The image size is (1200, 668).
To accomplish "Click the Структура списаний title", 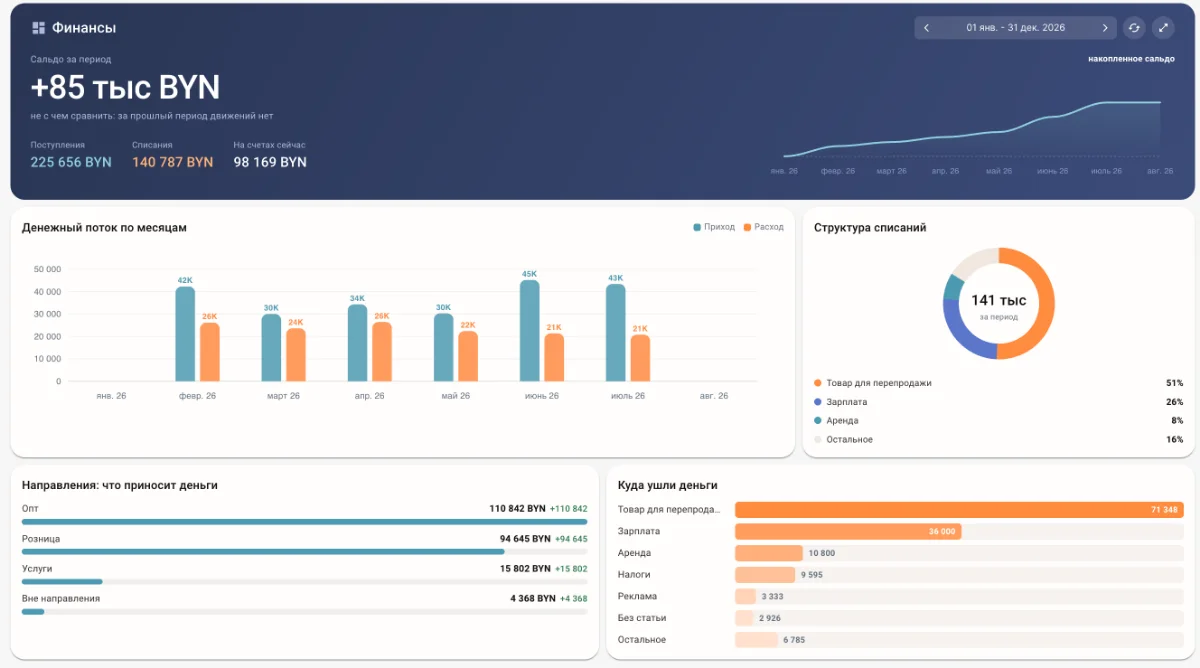I will tap(870, 228).
